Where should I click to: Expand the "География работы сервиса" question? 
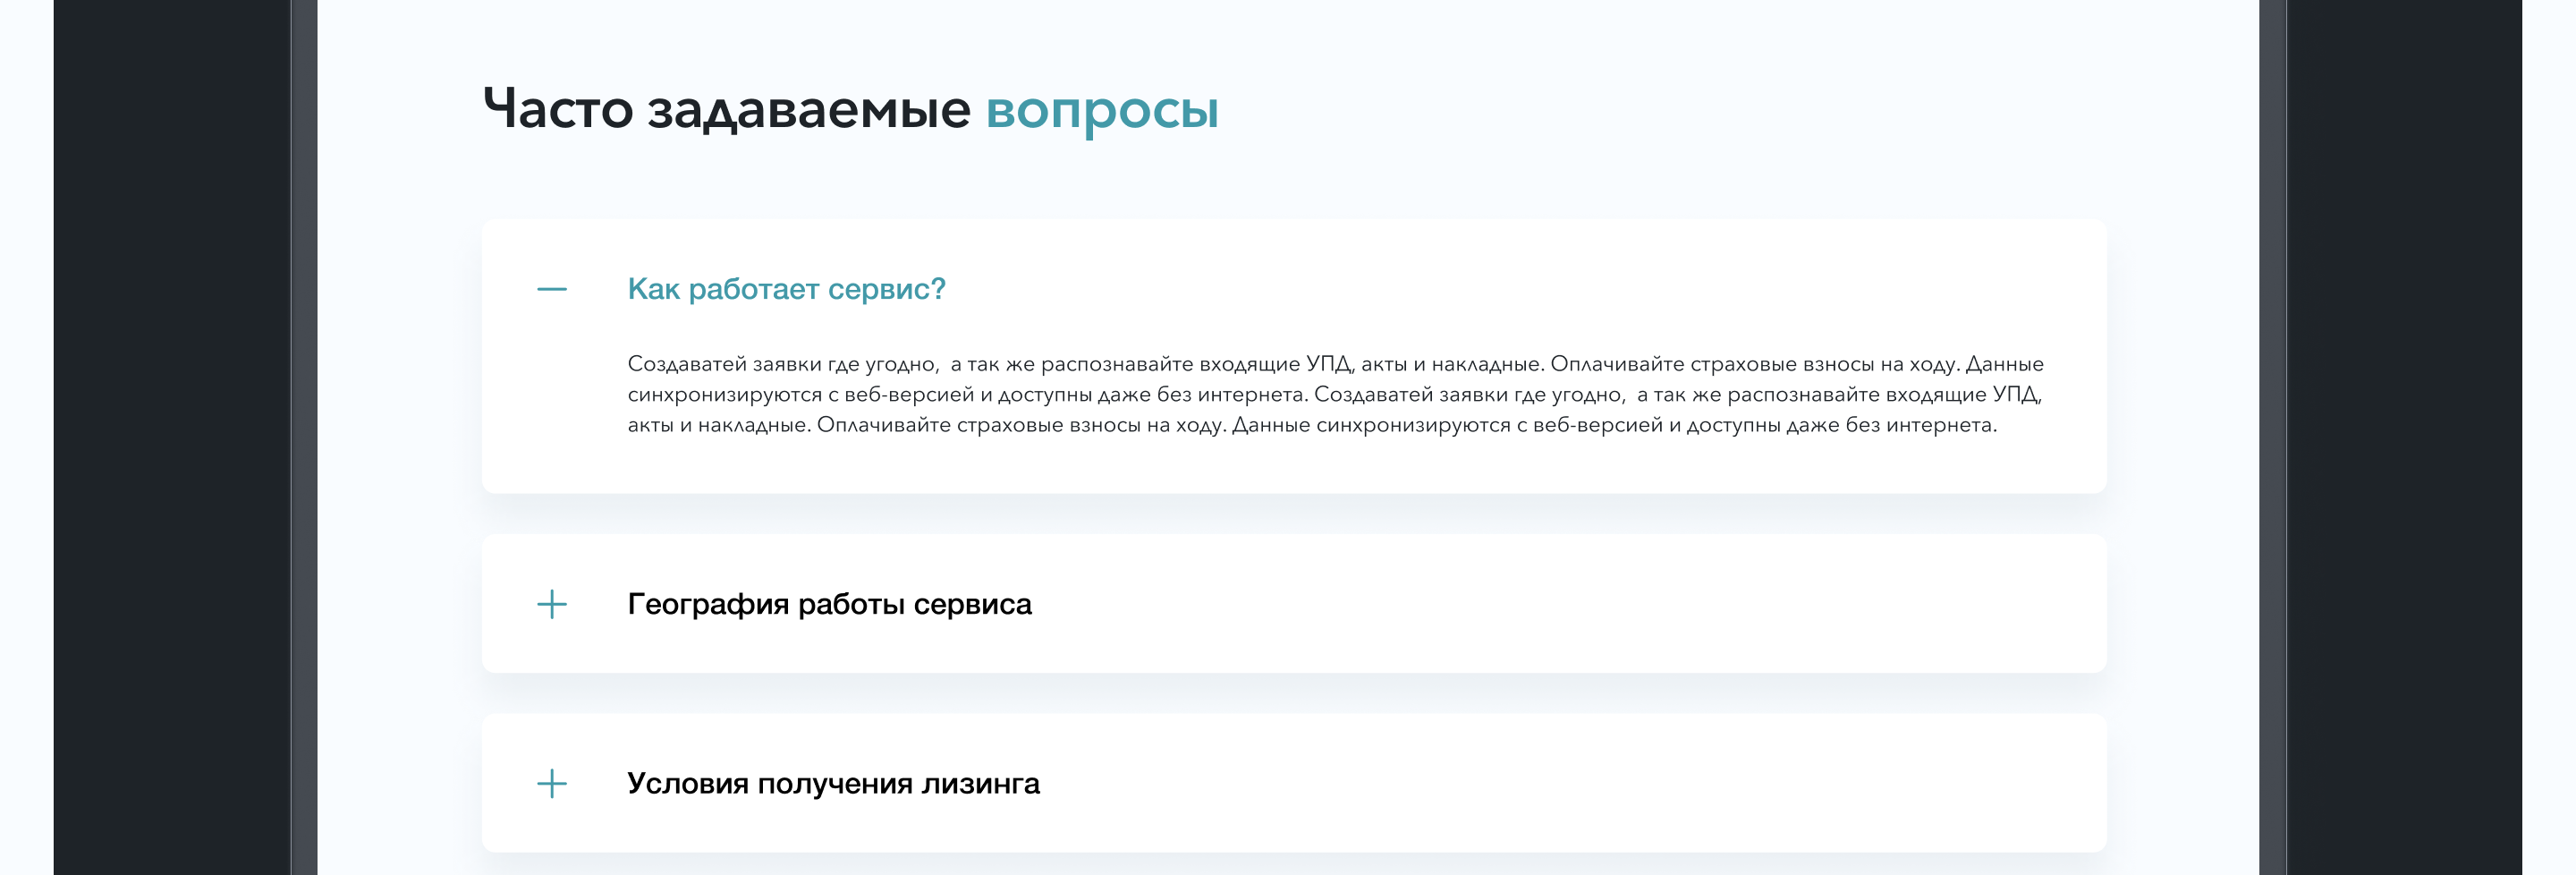tap(829, 604)
